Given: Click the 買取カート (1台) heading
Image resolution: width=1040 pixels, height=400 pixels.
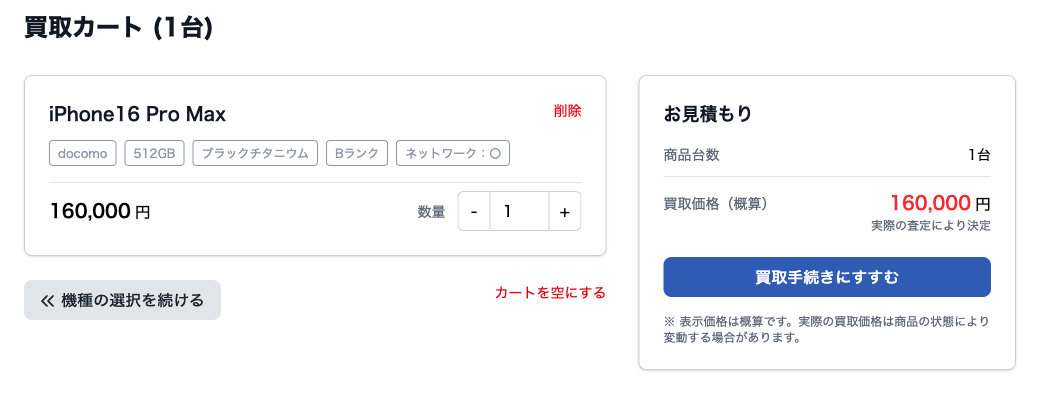Looking at the screenshot, I should tap(119, 28).
